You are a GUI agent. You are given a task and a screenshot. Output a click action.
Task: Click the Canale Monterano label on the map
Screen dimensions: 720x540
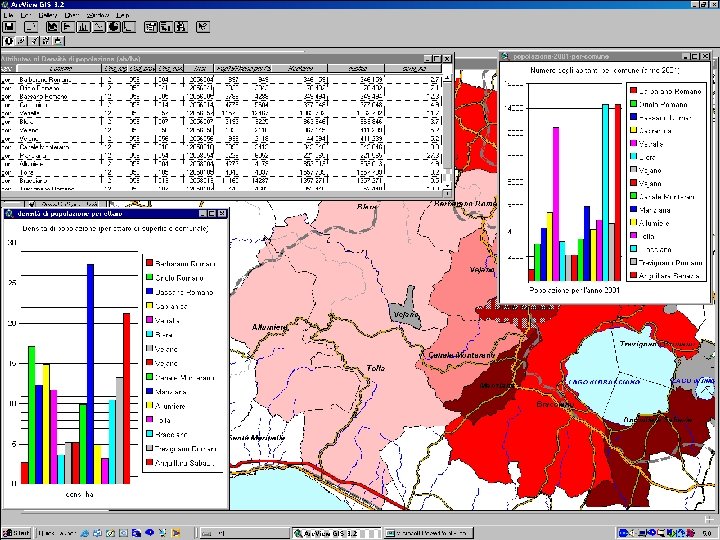(461, 355)
